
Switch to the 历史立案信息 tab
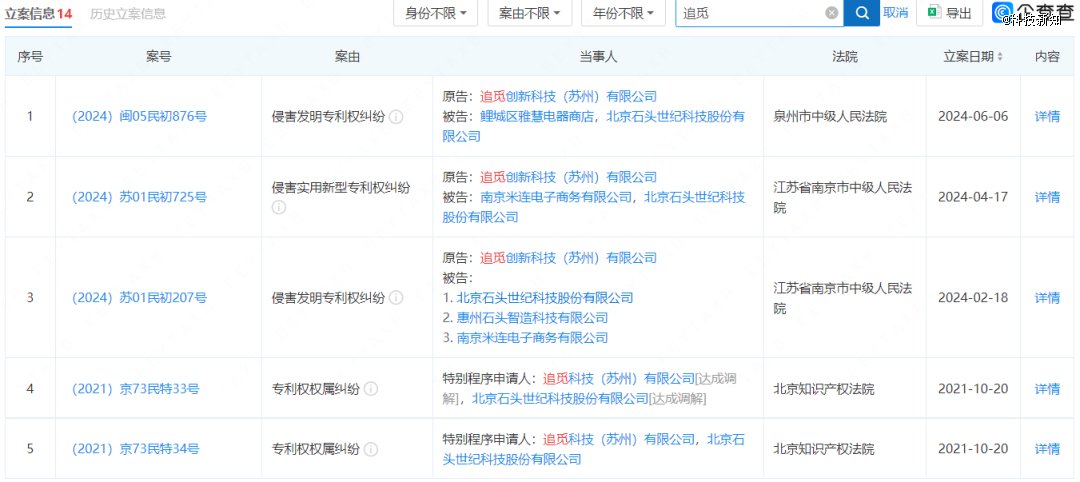click(x=128, y=13)
